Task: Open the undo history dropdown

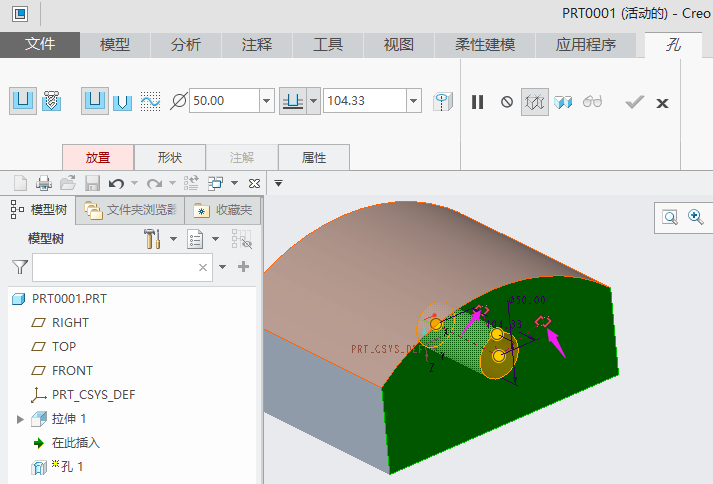Action: click(135, 183)
